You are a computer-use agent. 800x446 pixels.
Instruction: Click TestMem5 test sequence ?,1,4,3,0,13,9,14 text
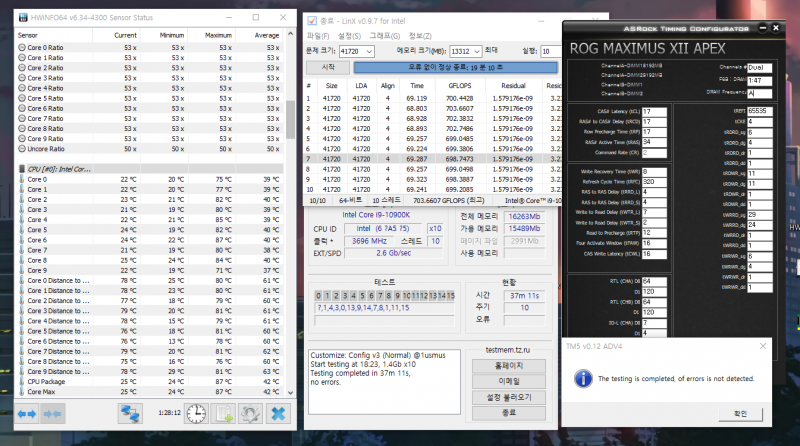point(385,308)
